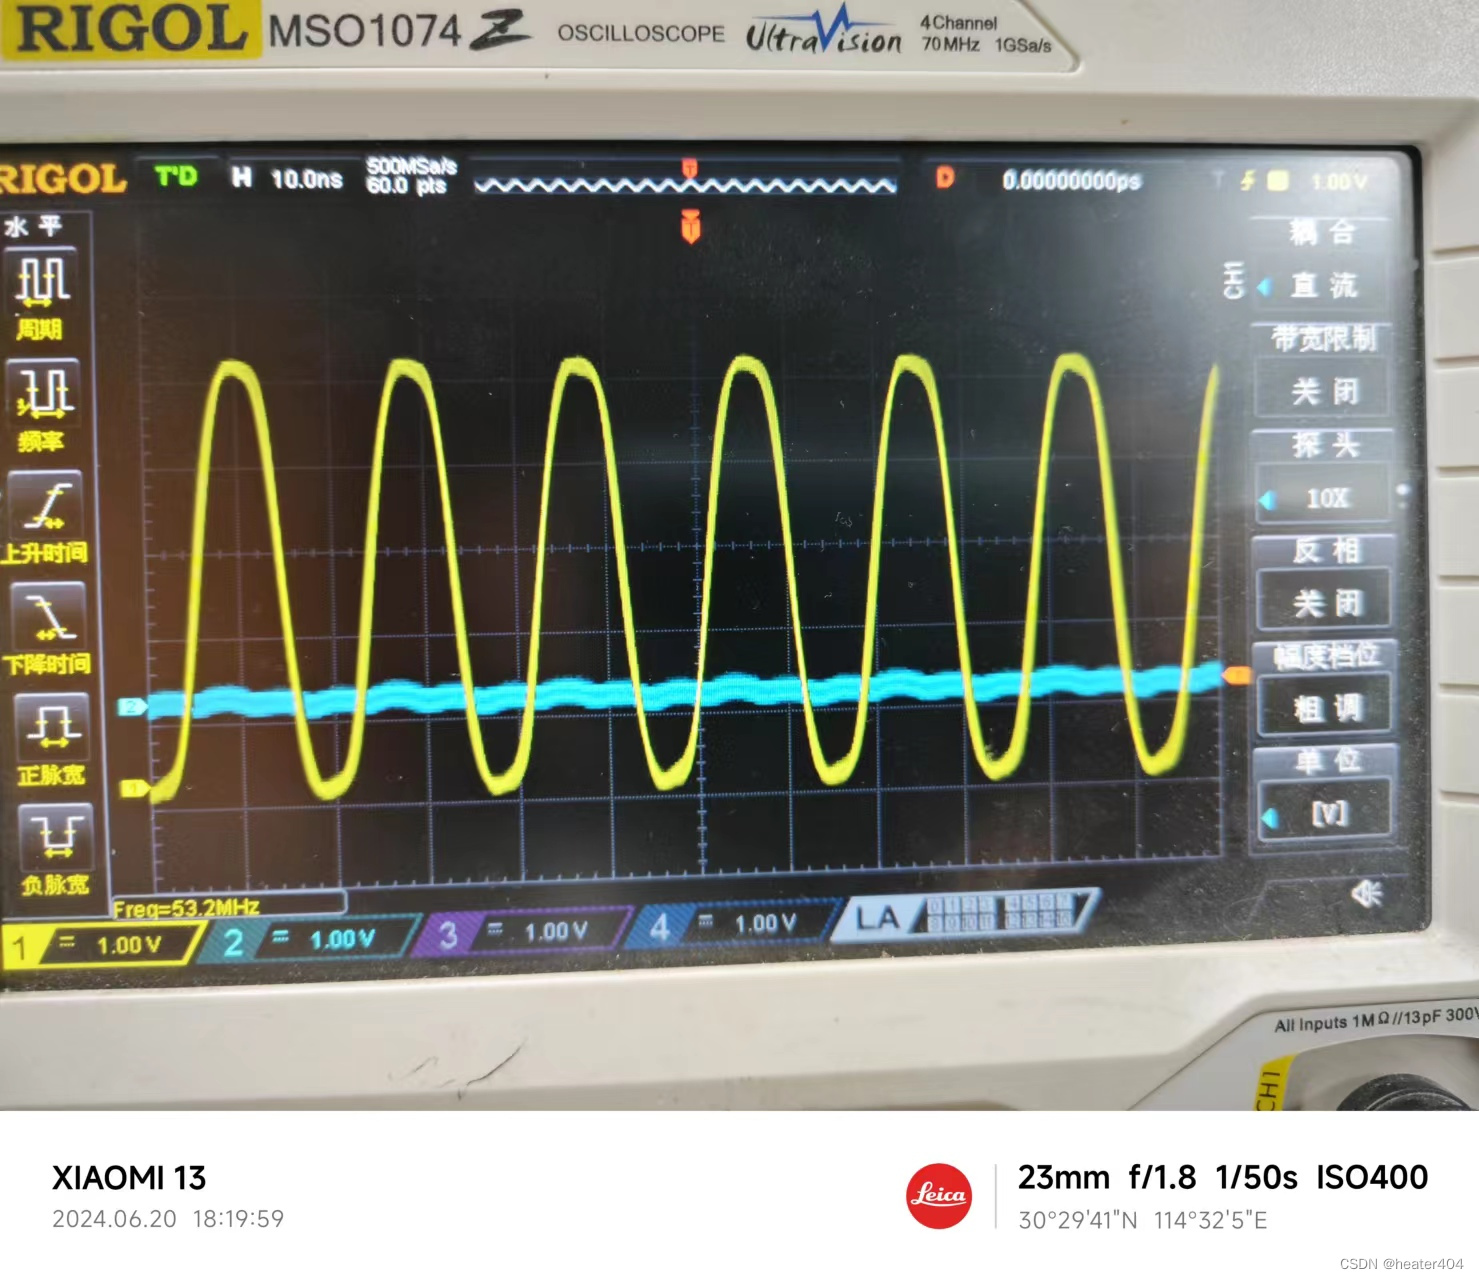The height and width of the screenshot is (1279, 1479).
Task: Click the yellow trigger source channel indicator
Action: [x=1277, y=181]
